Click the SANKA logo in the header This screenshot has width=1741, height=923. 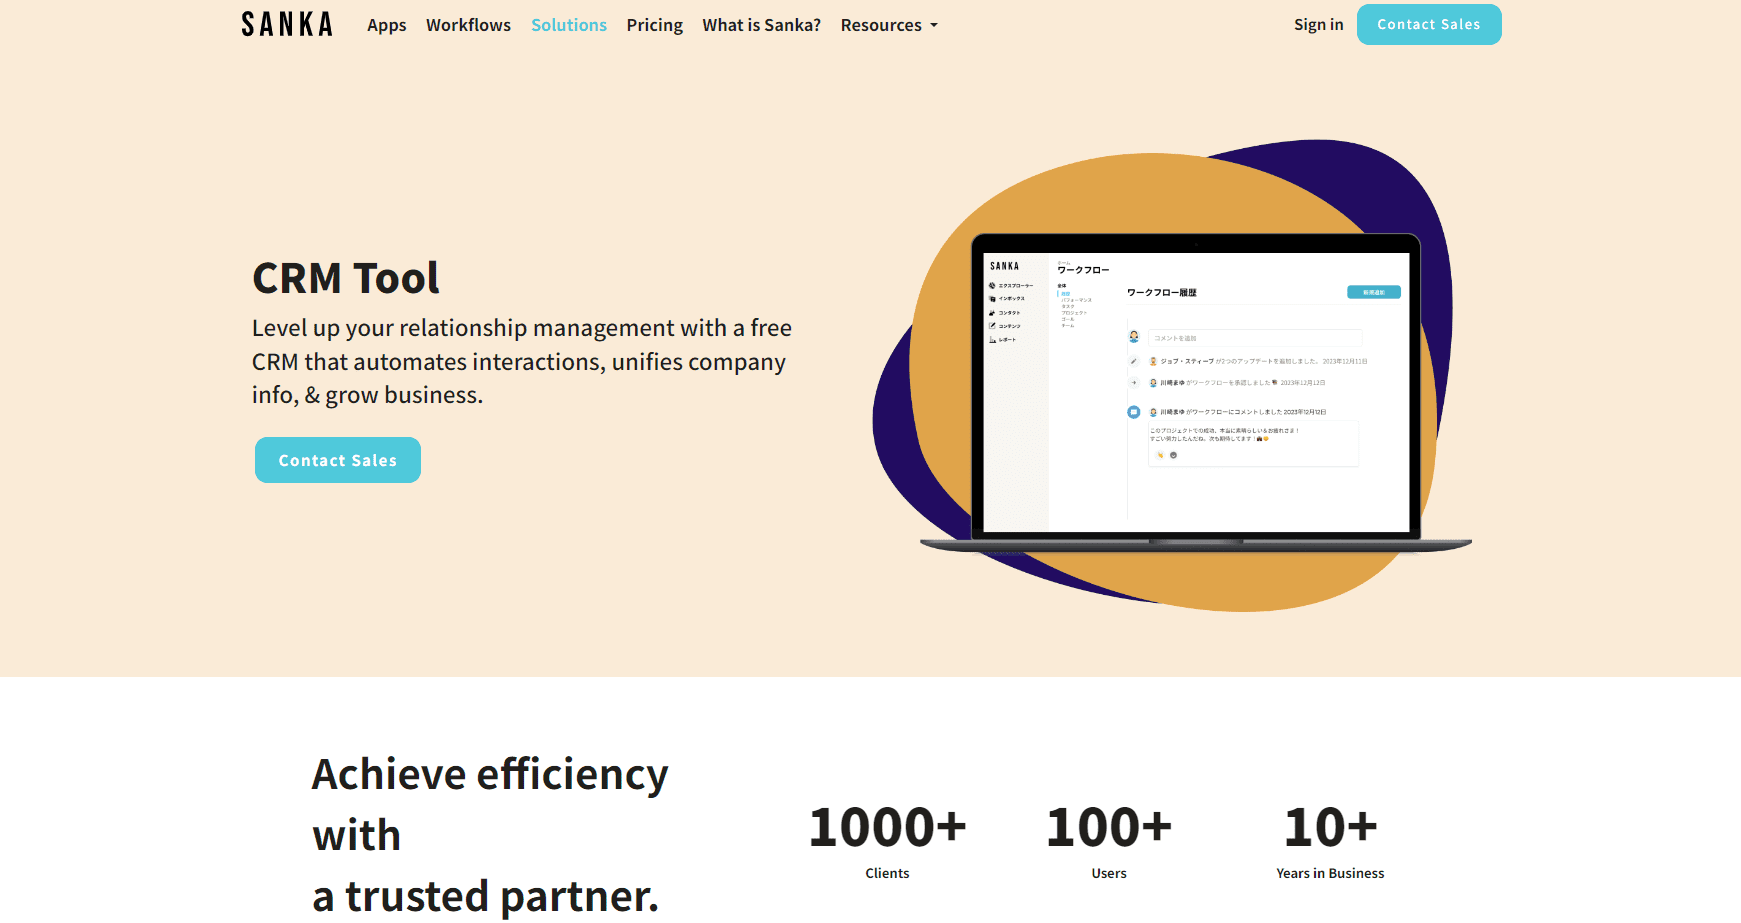[287, 24]
